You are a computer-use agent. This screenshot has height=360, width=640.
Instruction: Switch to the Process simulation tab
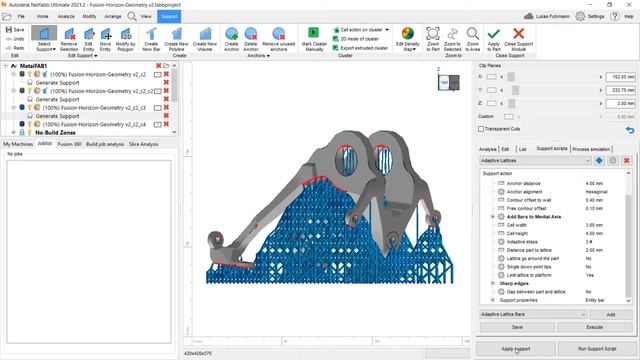(591, 149)
